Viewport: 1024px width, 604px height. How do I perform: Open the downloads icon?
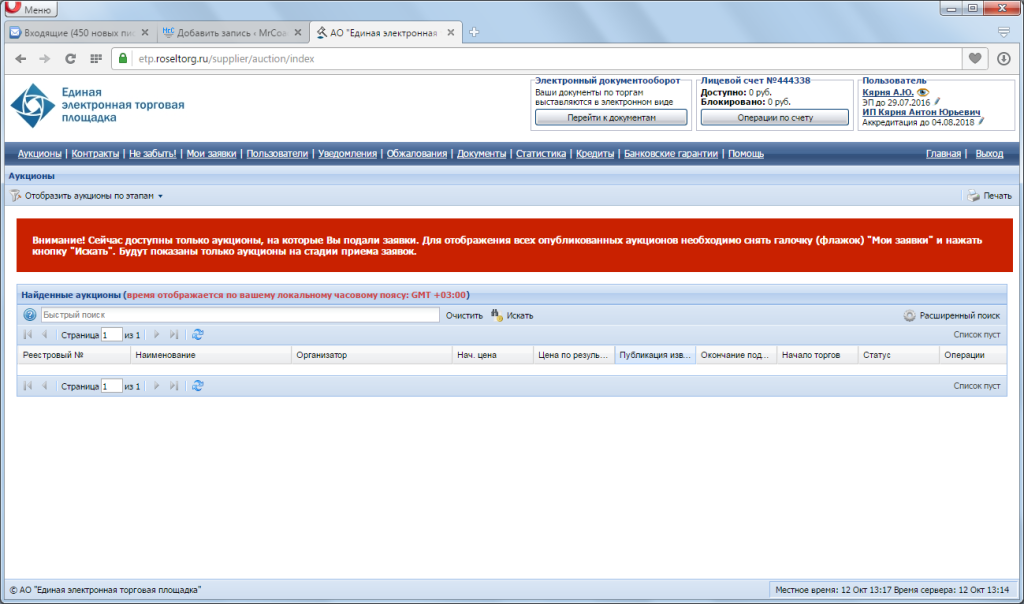pyautogui.click(x=1004, y=59)
